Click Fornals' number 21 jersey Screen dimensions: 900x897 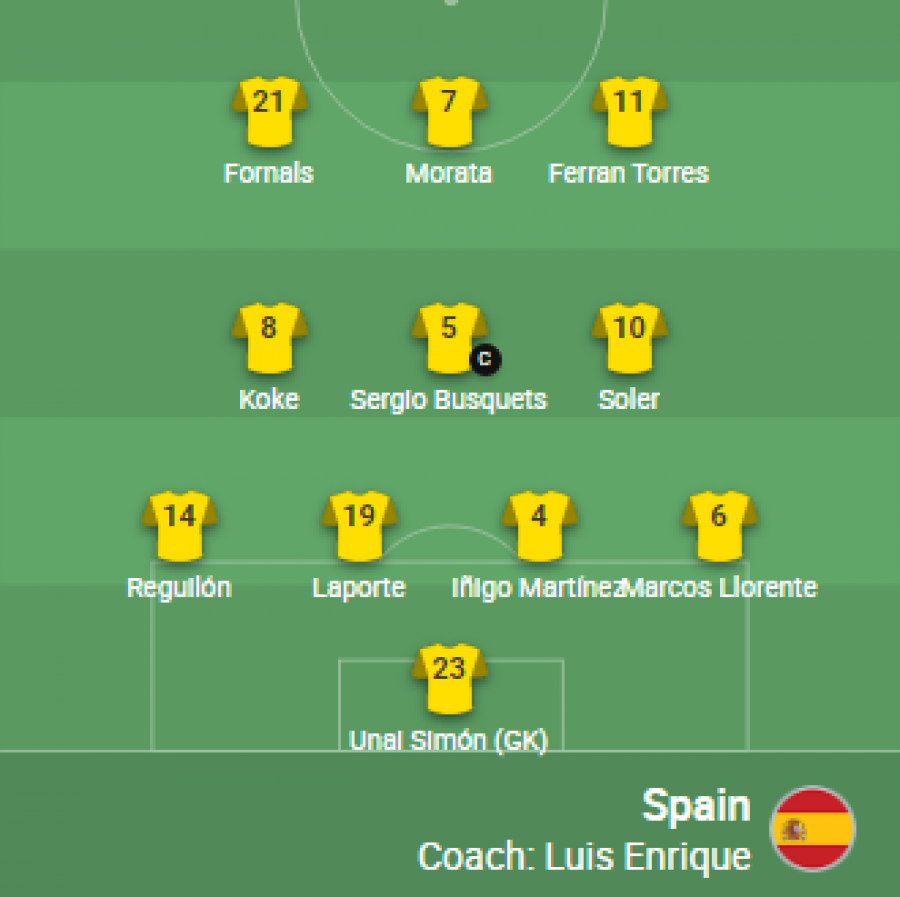click(x=270, y=112)
